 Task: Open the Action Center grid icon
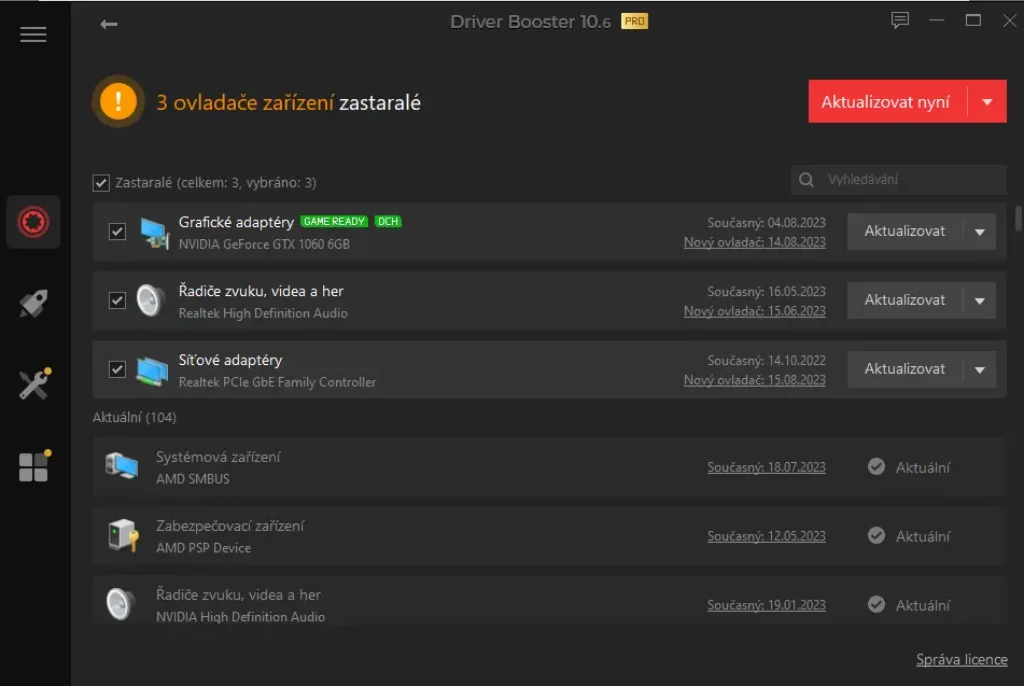pyautogui.click(x=34, y=466)
